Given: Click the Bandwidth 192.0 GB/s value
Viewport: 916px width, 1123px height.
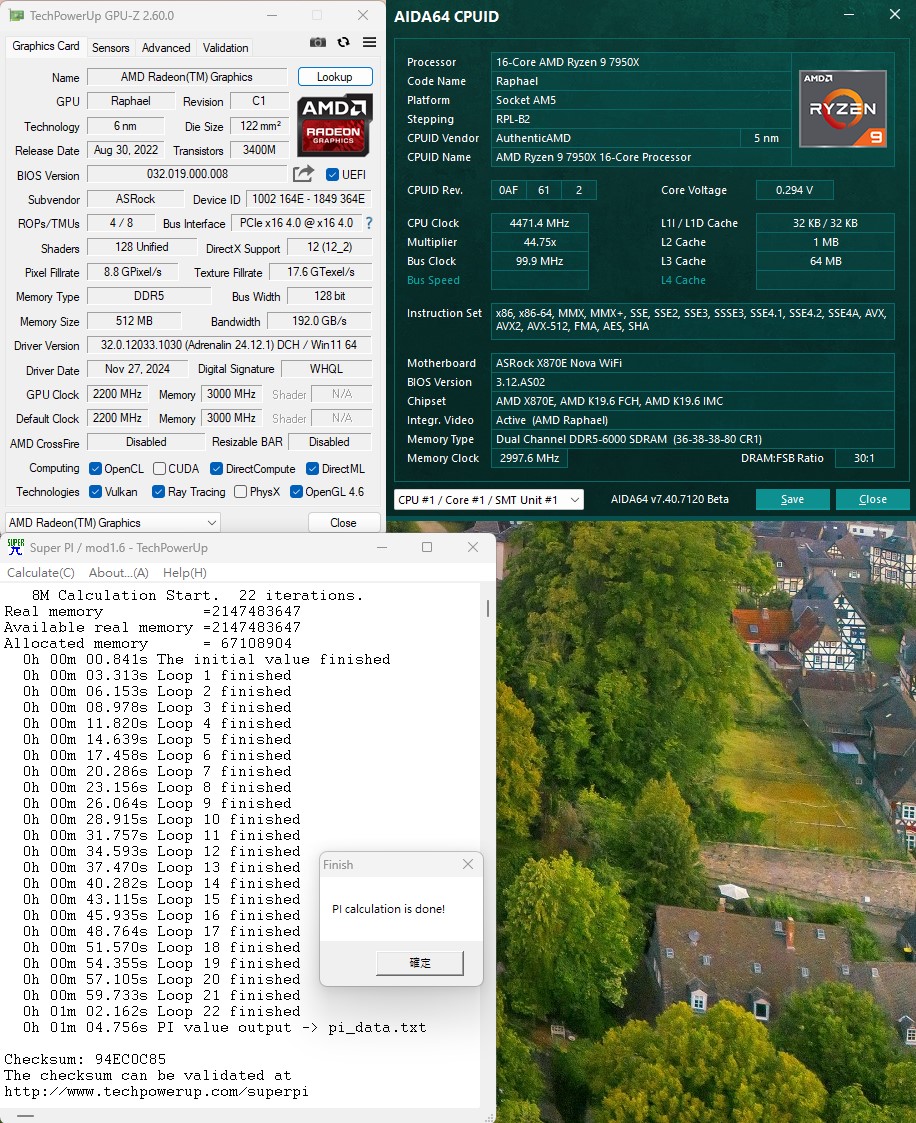Looking at the screenshot, I should (x=319, y=321).
